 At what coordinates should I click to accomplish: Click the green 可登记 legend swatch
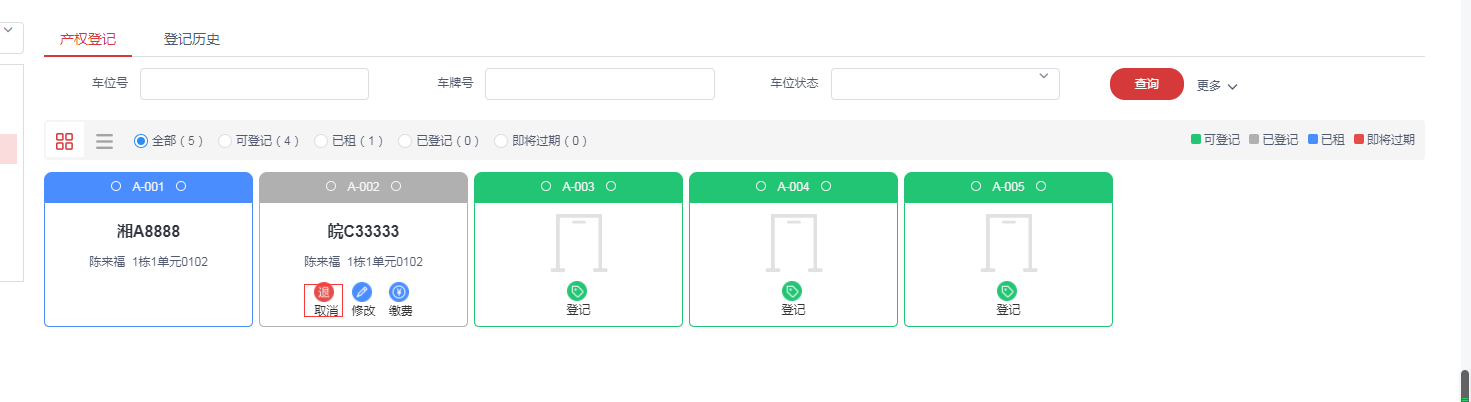pos(1196,140)
